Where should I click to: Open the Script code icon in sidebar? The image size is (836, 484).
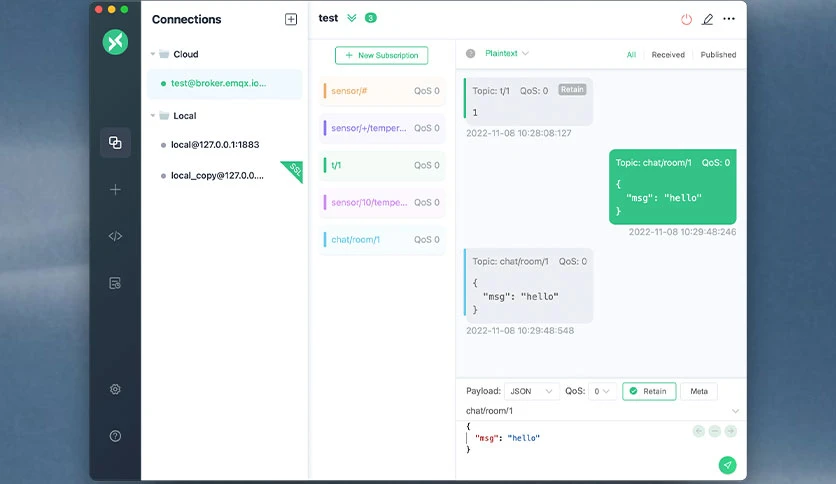[115, 236]
